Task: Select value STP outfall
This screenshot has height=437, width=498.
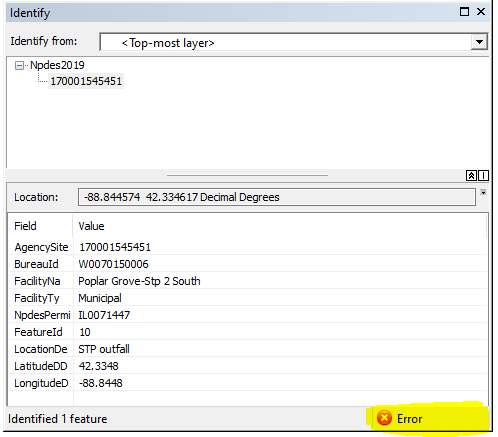Action: pos(104,349)
